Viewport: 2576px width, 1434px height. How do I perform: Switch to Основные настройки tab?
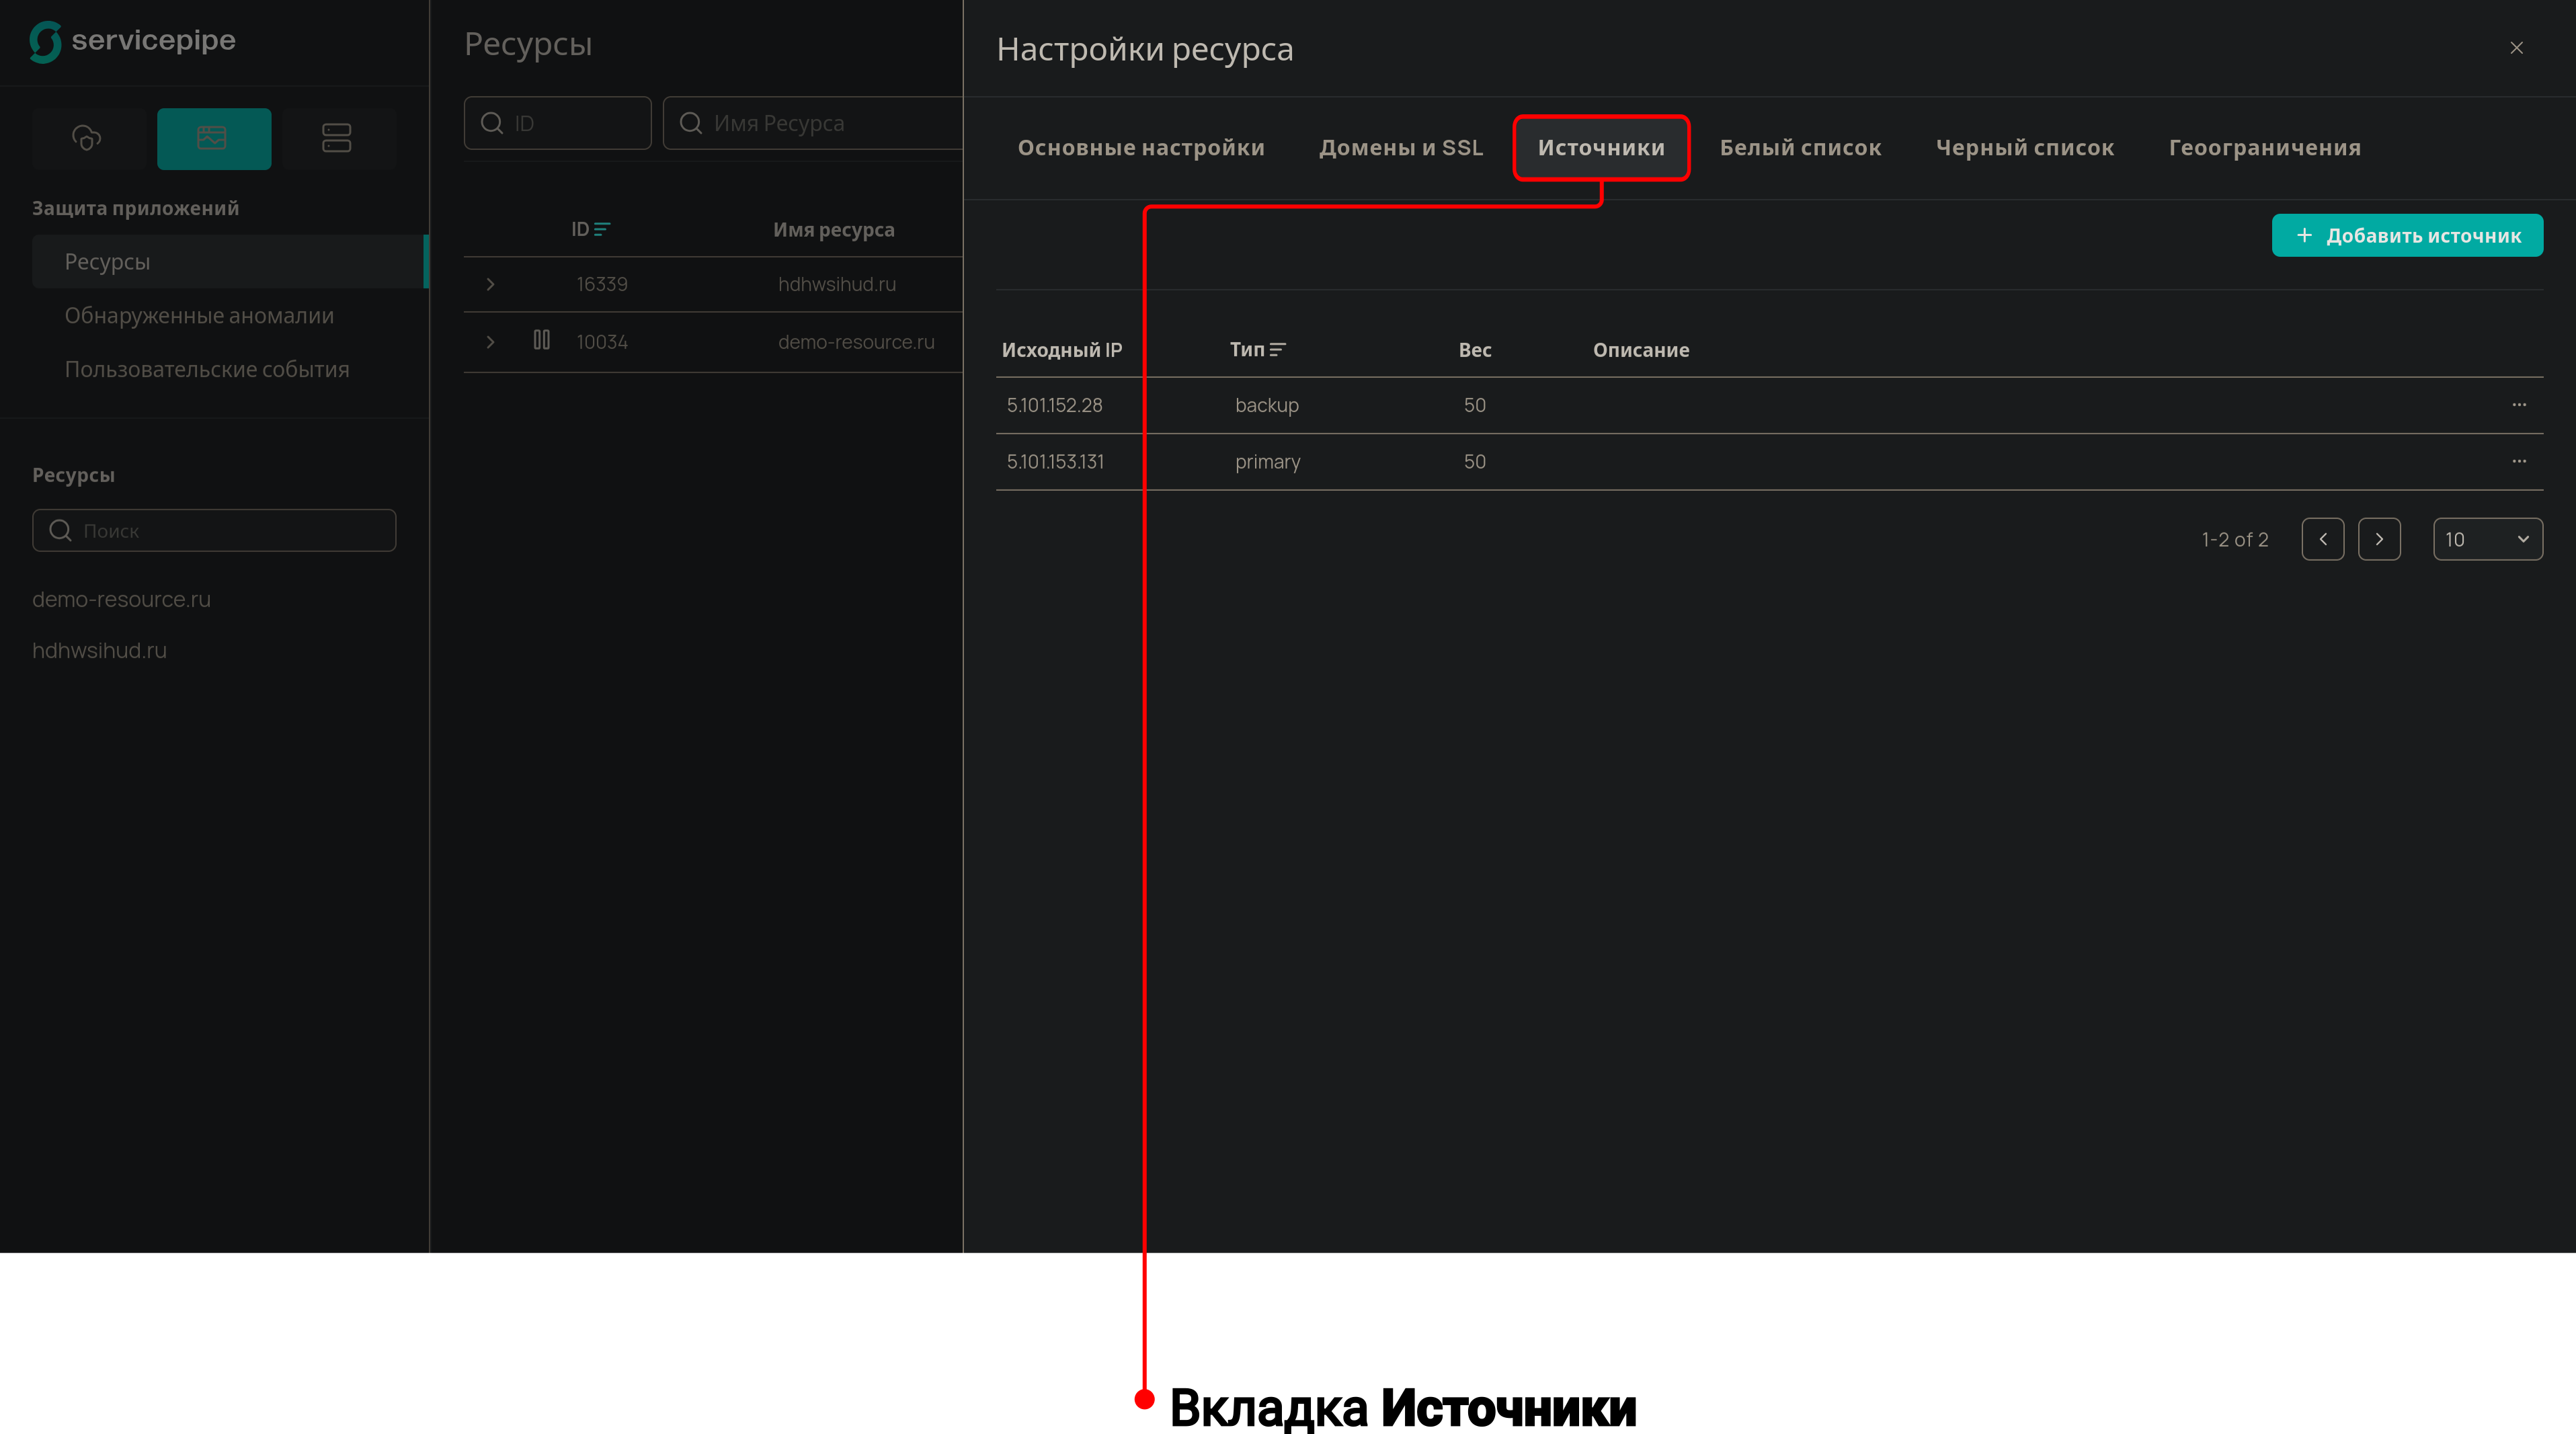pyautogui.click(x=1141, y=148)
